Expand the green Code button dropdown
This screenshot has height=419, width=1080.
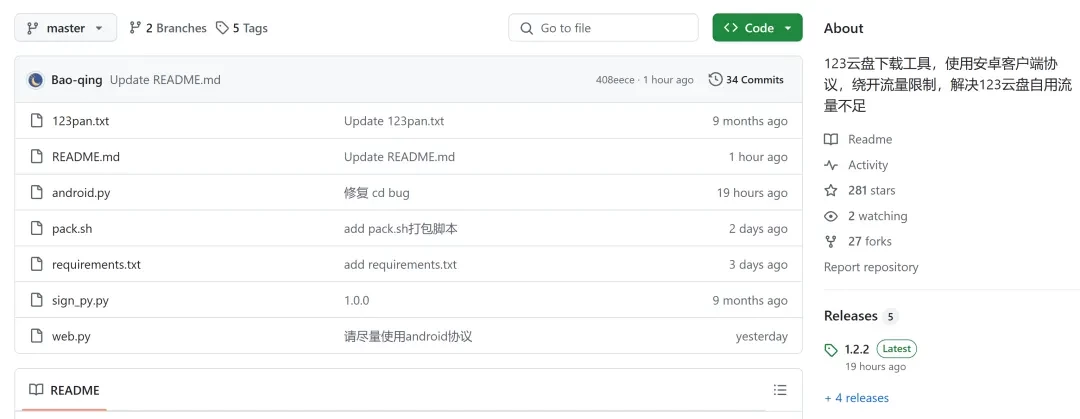point(757,28)
